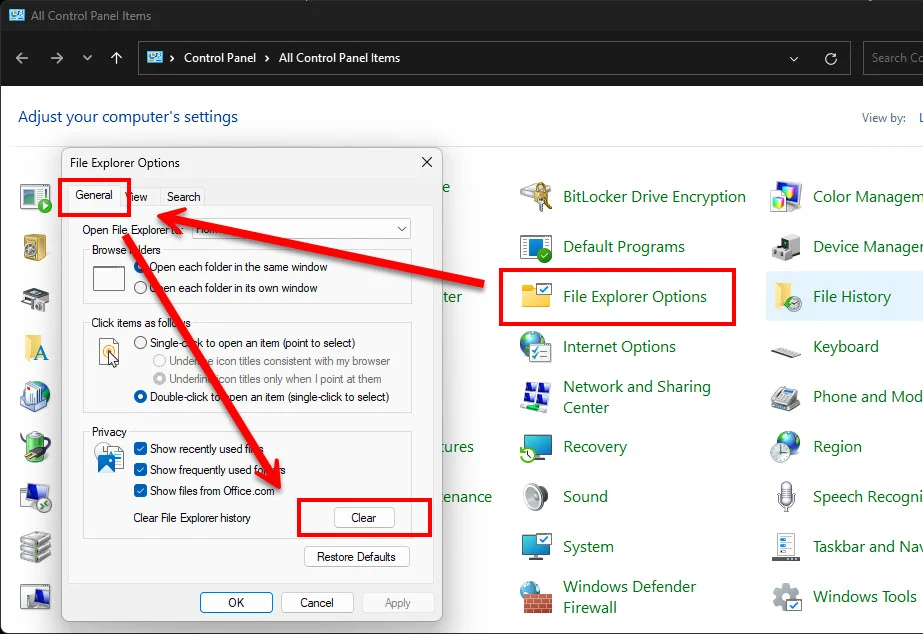Open the Sound speaker icon

535,497
